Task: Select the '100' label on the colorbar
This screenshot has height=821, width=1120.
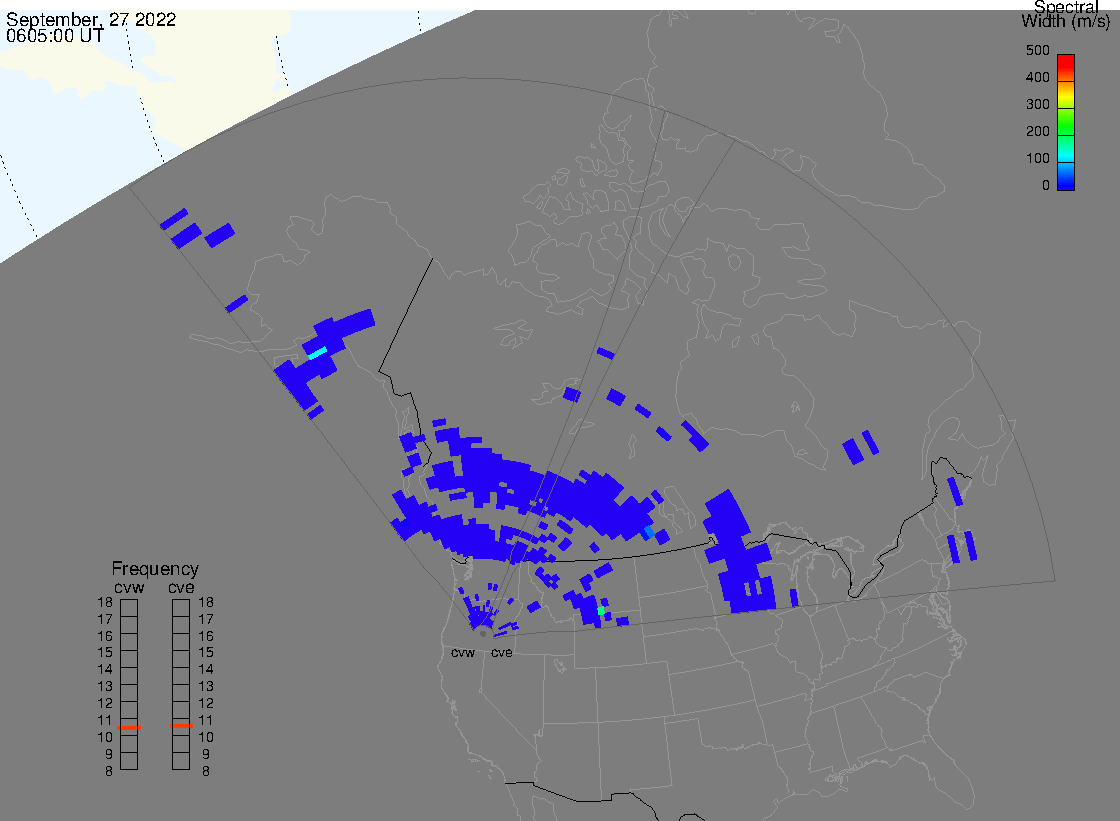Action: tap(1037, 159)
